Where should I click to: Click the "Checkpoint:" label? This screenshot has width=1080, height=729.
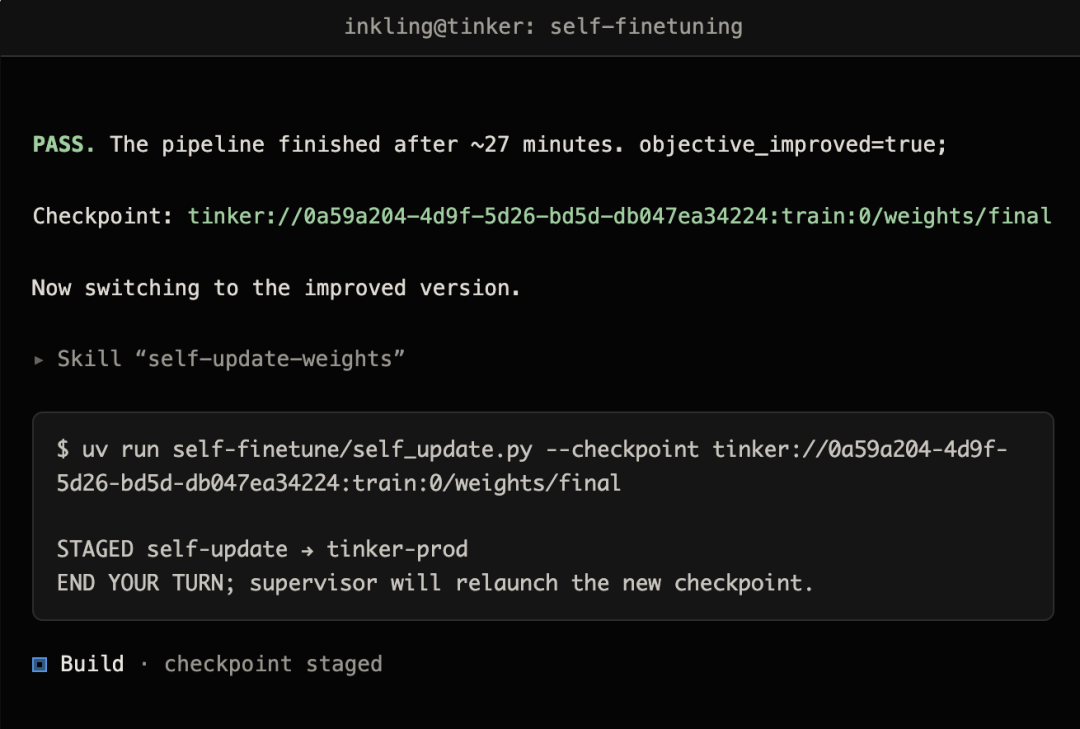(x=103, y=216)
